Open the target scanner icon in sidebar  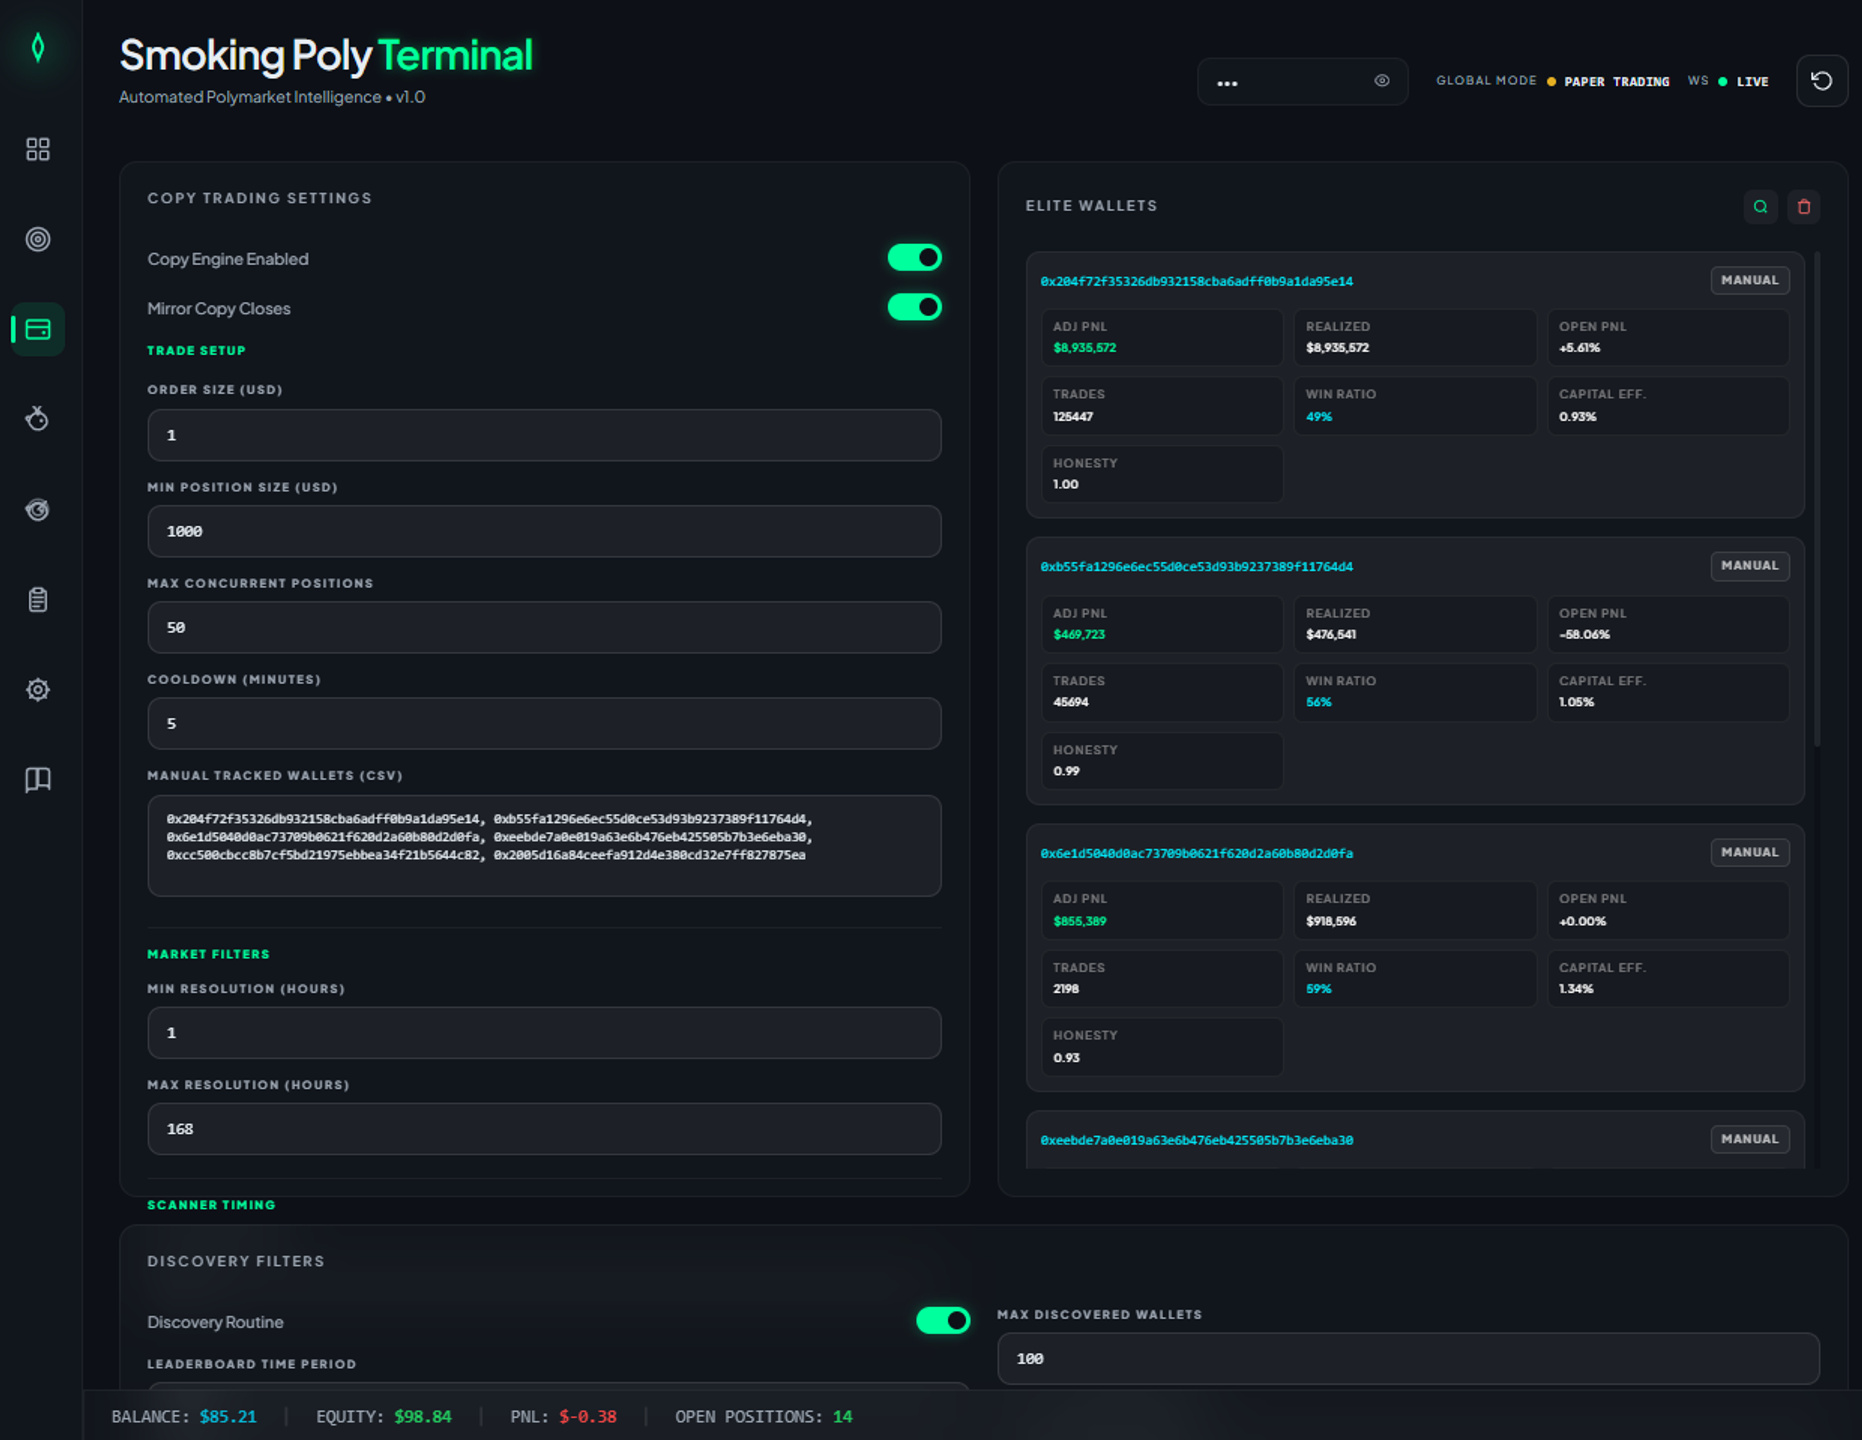[38, 239]
